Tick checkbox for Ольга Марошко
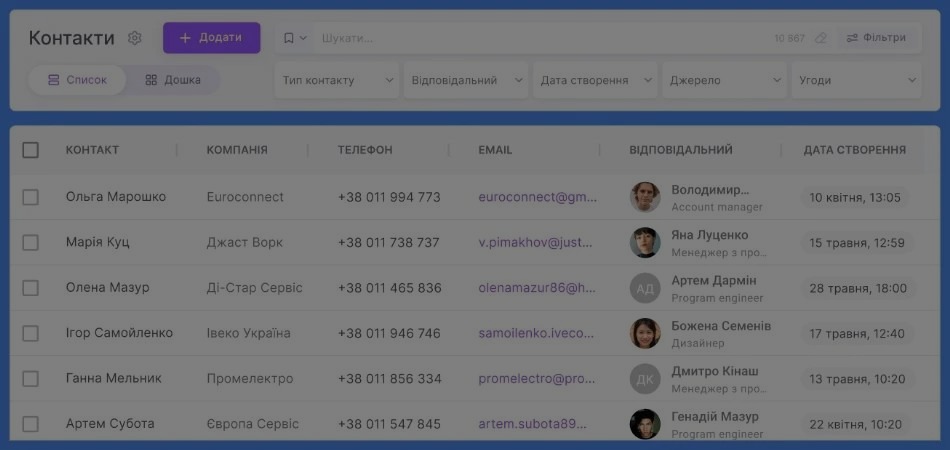The width and height of the screenshot is (950, 450). pos(30,197)
